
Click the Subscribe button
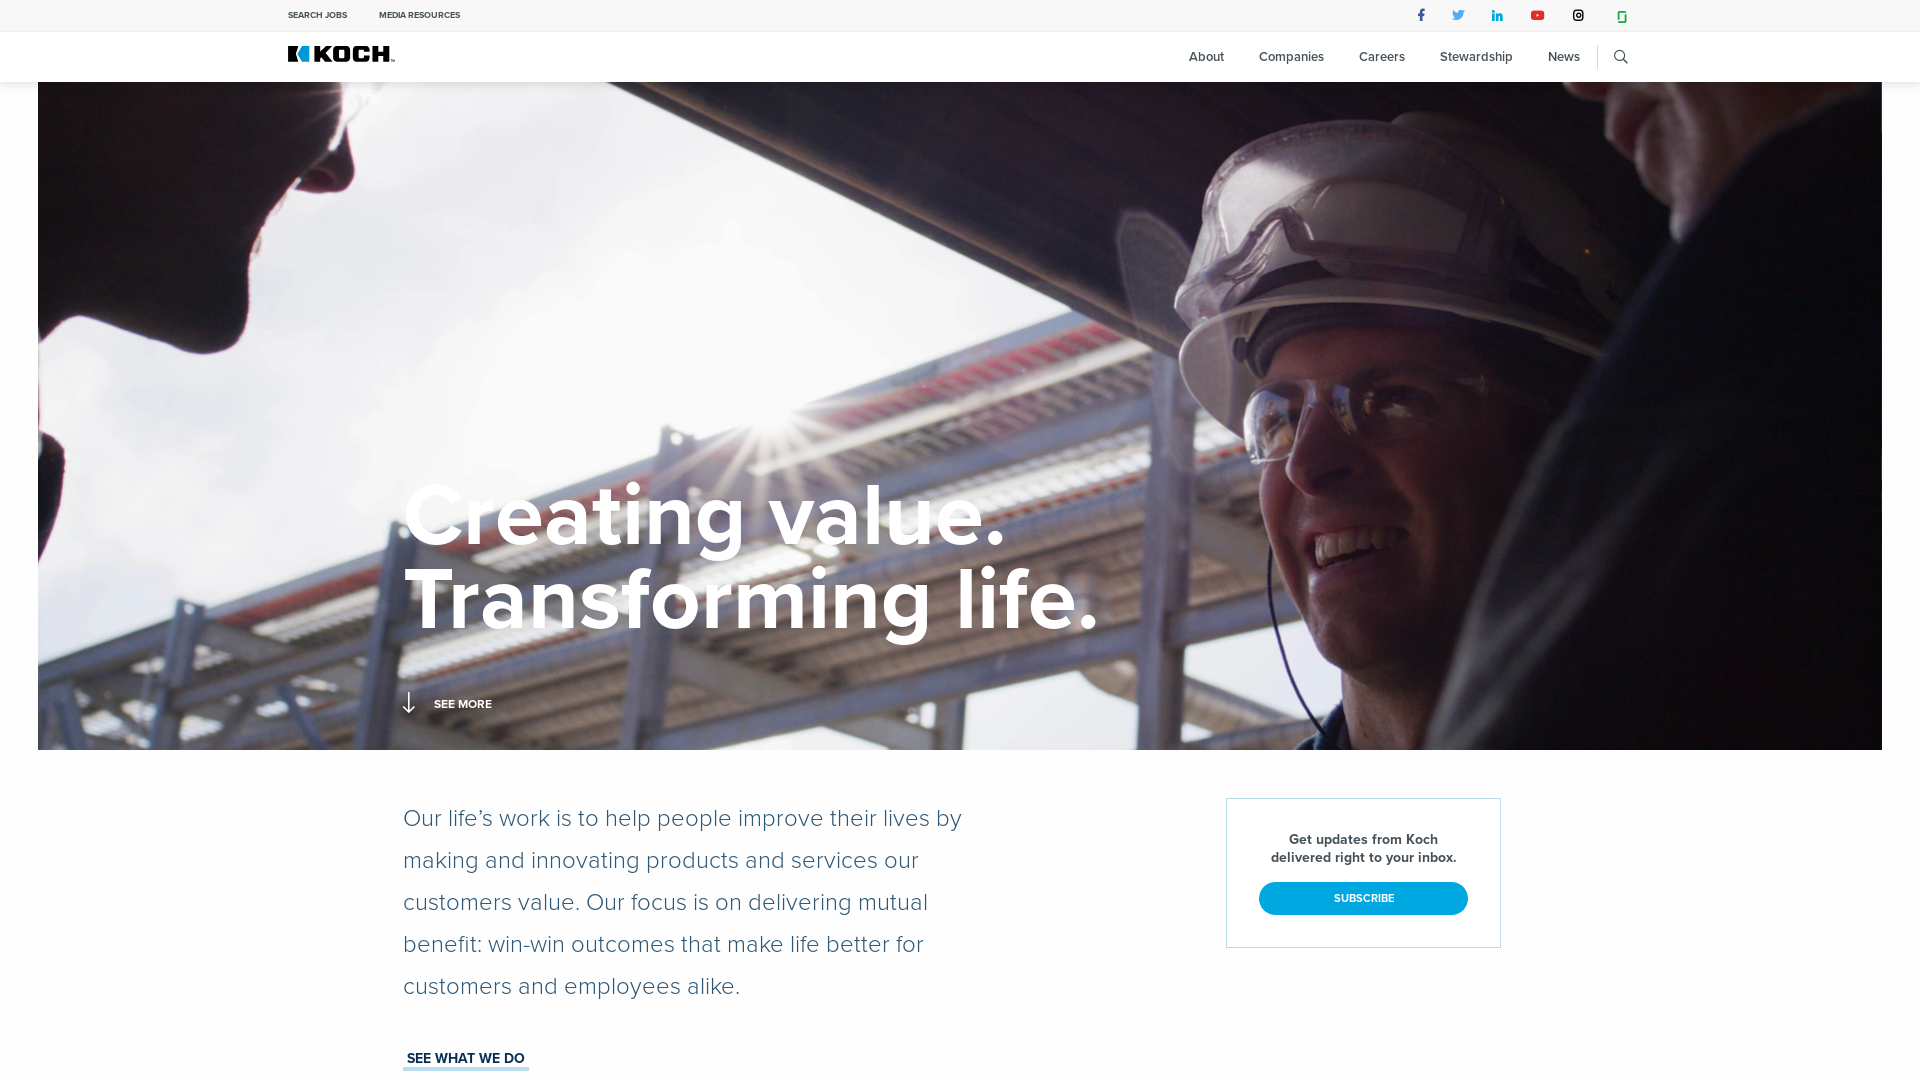(x=1363, y=898)
